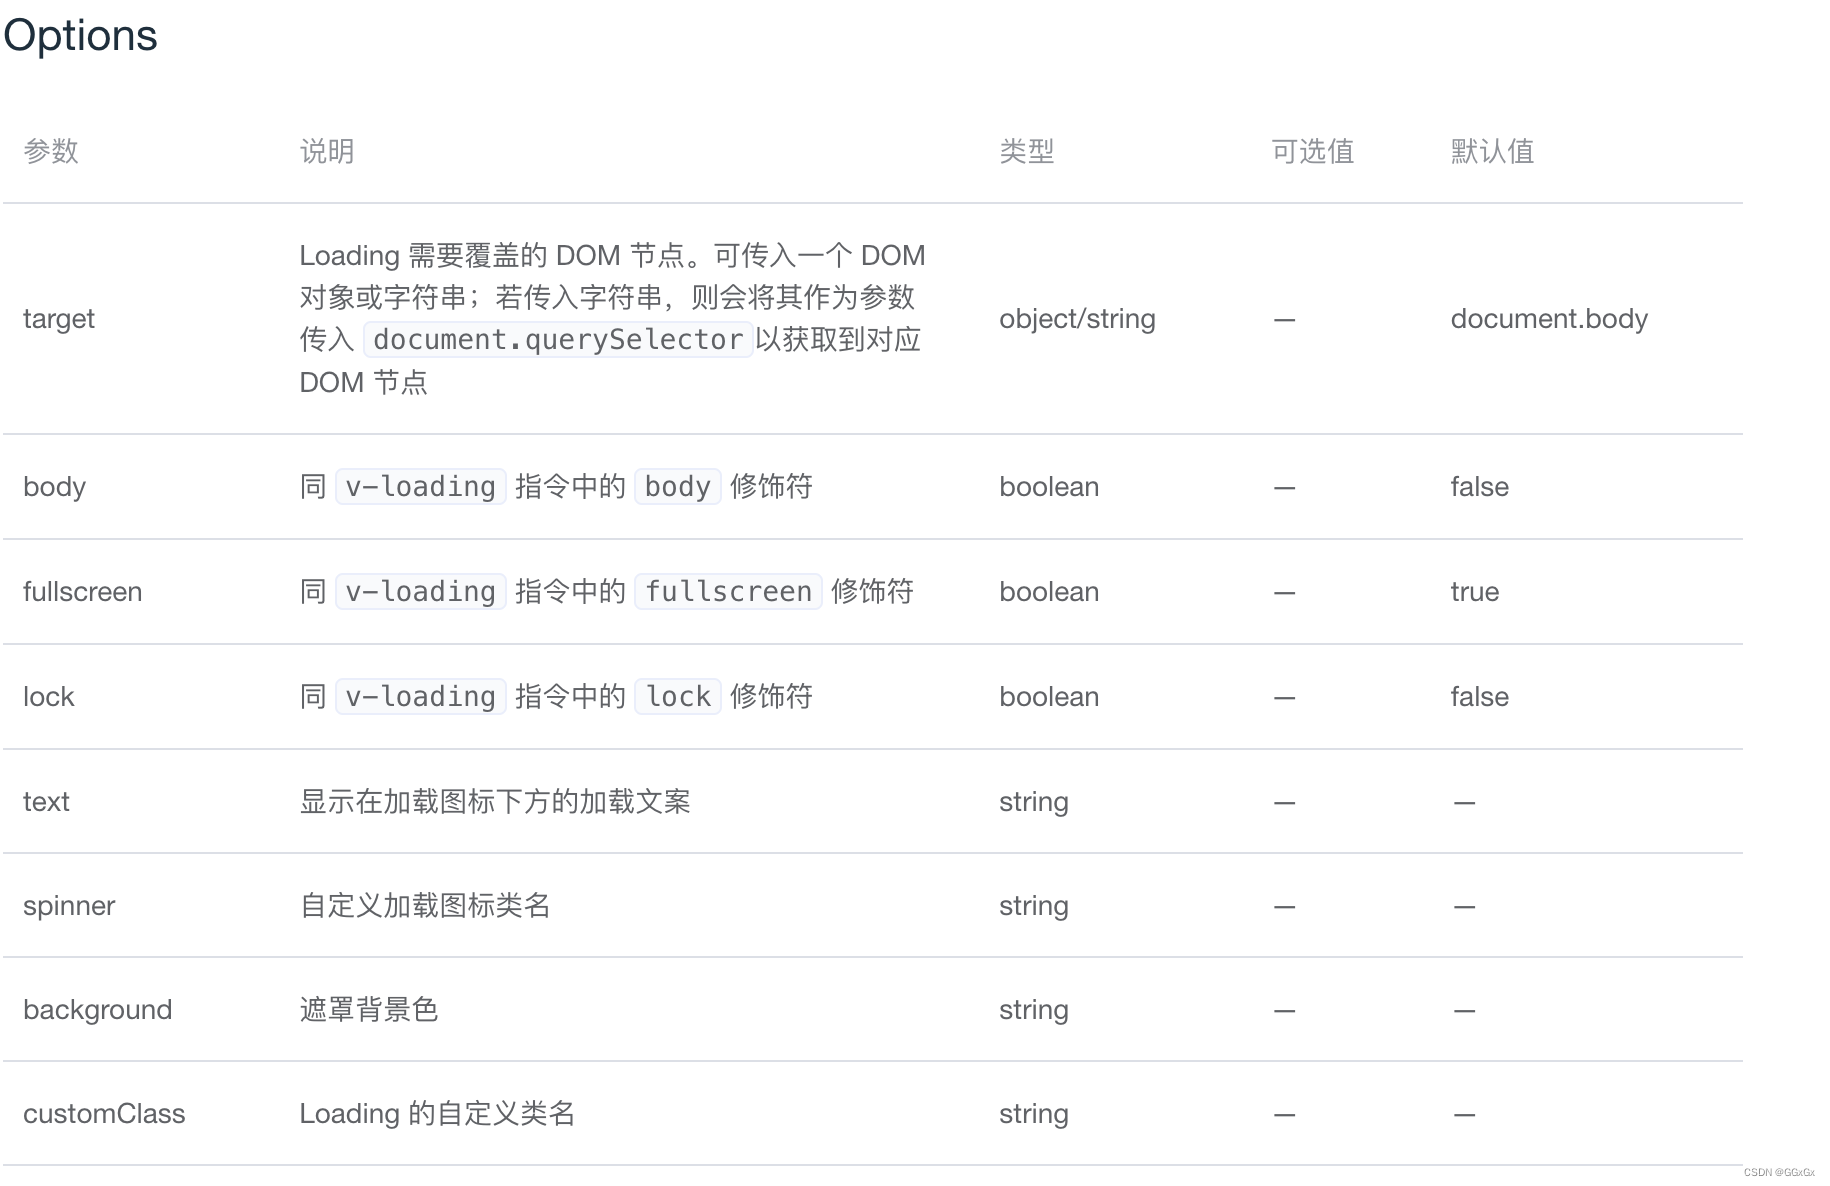
Task: Select the 参数 column header
Action: pos(52,151)
